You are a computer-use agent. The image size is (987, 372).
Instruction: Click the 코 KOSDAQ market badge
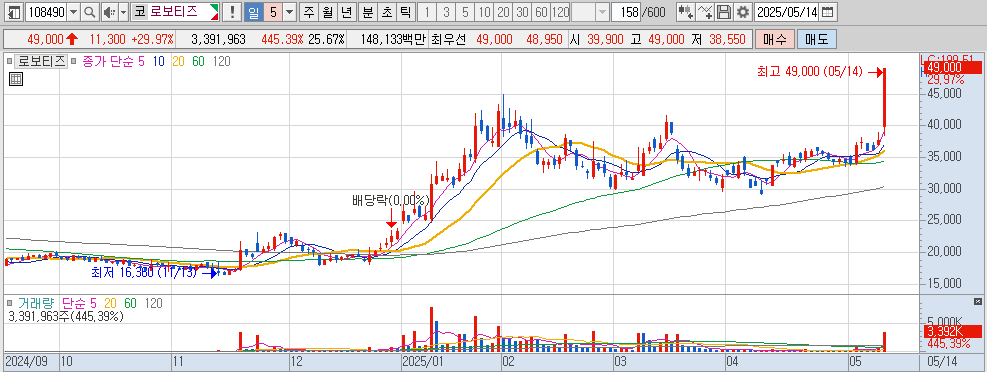coord(139,11)
